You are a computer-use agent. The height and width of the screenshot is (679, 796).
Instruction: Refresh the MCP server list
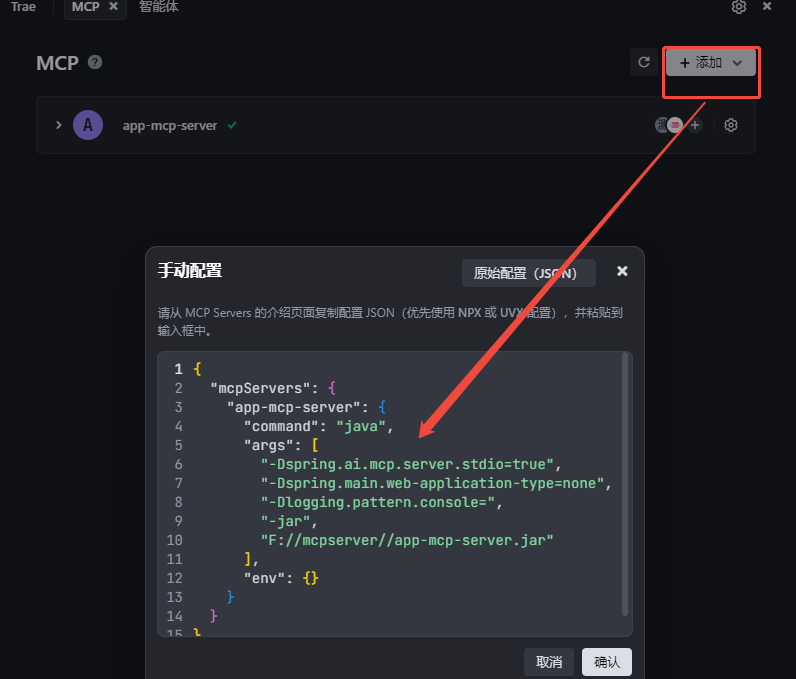click(644, 62)
